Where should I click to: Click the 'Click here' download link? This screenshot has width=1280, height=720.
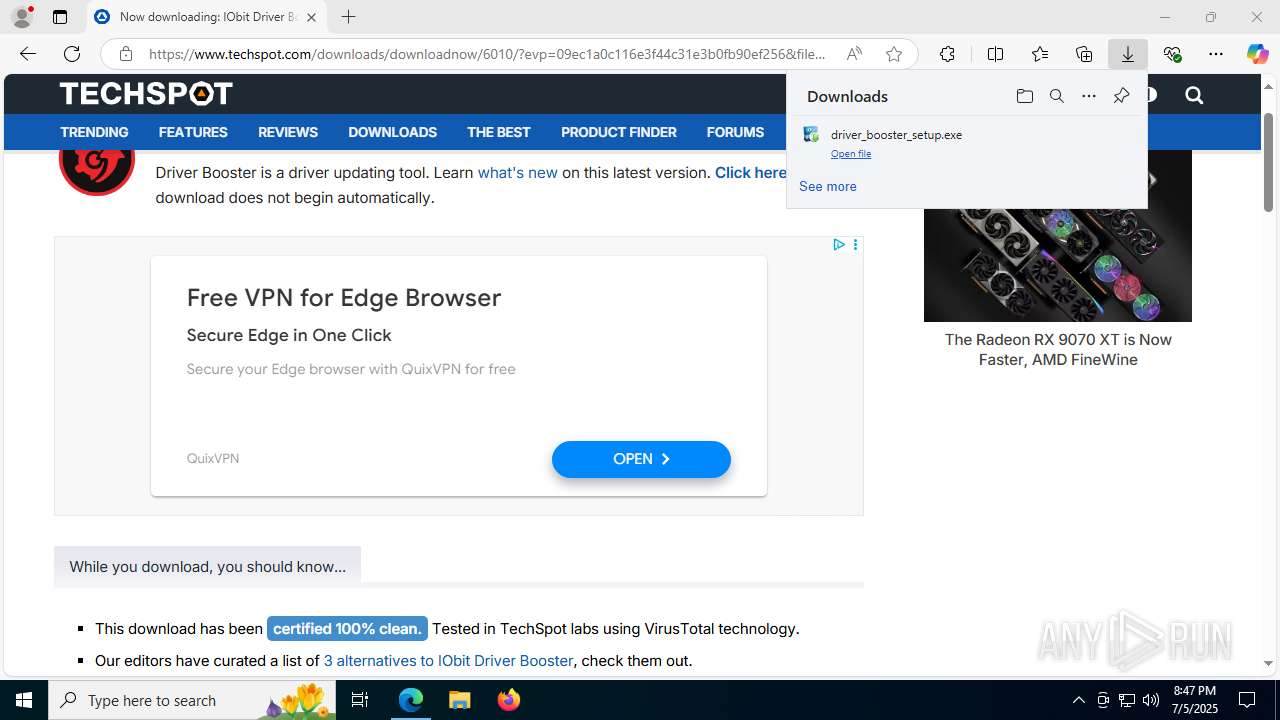coord(750,172)
